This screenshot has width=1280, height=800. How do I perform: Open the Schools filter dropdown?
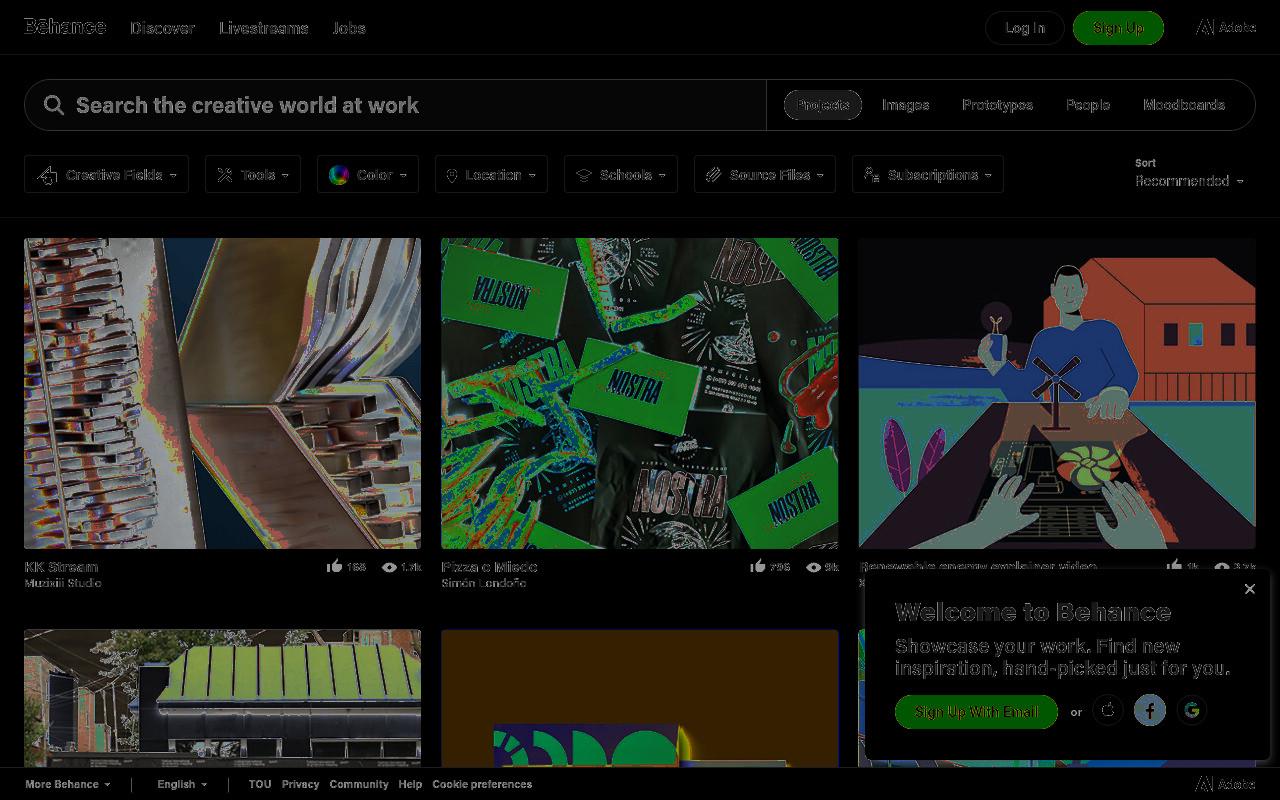[621, 175]
